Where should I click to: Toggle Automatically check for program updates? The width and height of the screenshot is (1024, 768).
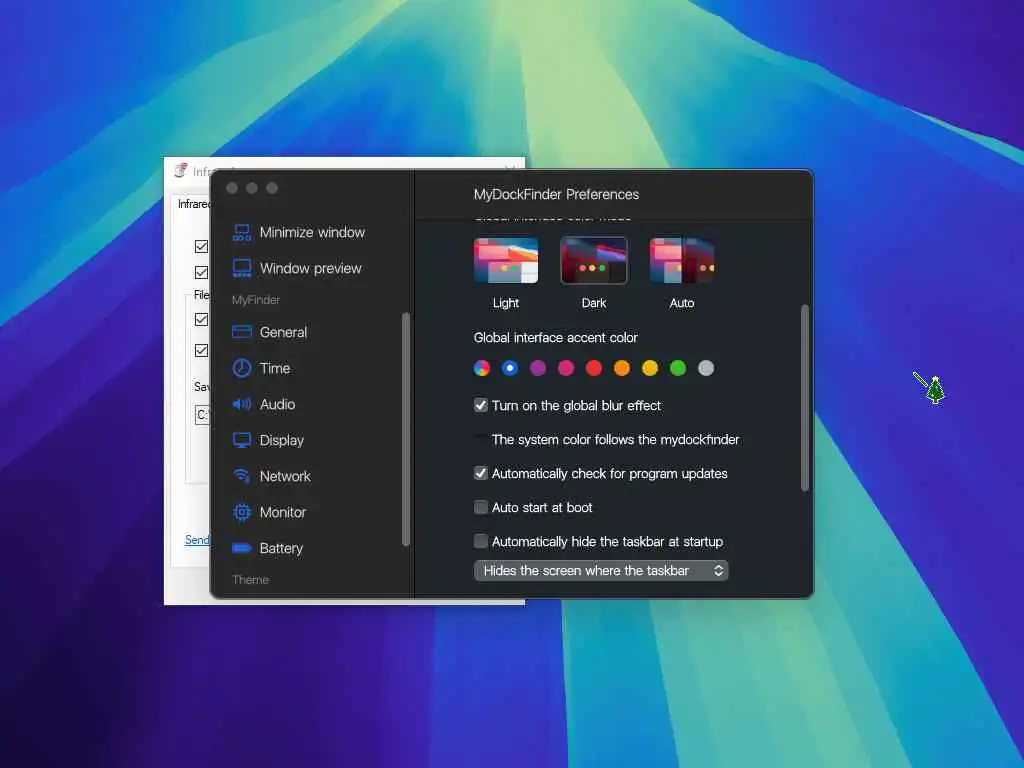pos(481,473)
